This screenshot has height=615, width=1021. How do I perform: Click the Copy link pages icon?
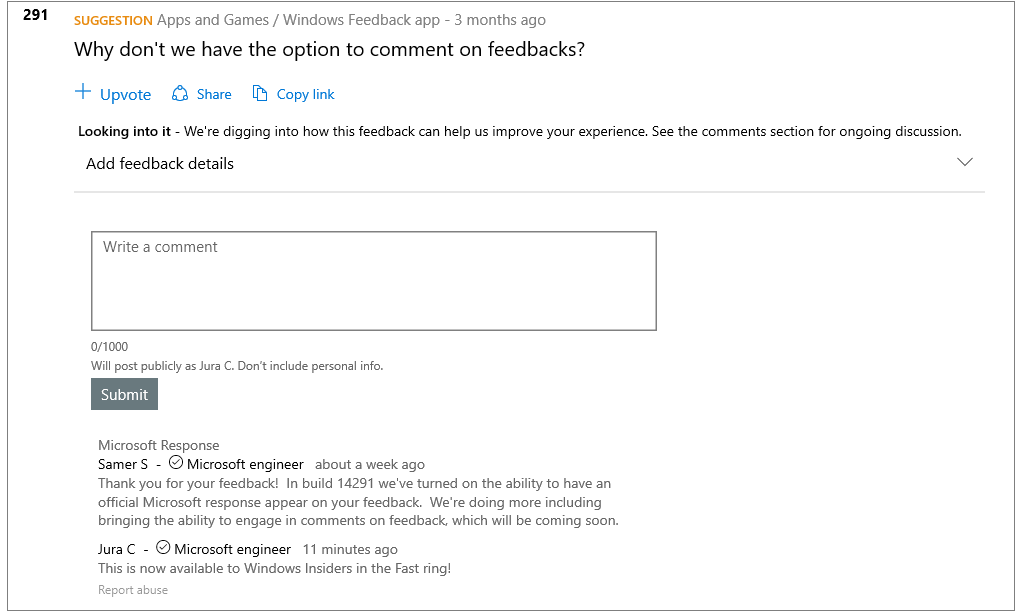(x=260, y=94)
